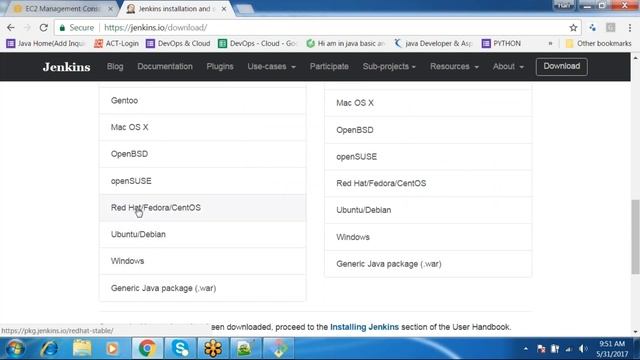This screenshot has height=360, width=640.
Task: Open a new browser tab
Action: 244,9
